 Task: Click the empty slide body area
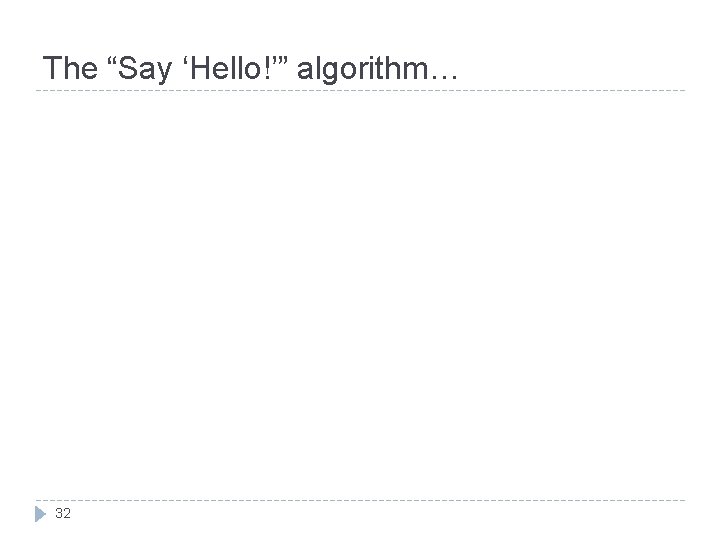(360, 294)
